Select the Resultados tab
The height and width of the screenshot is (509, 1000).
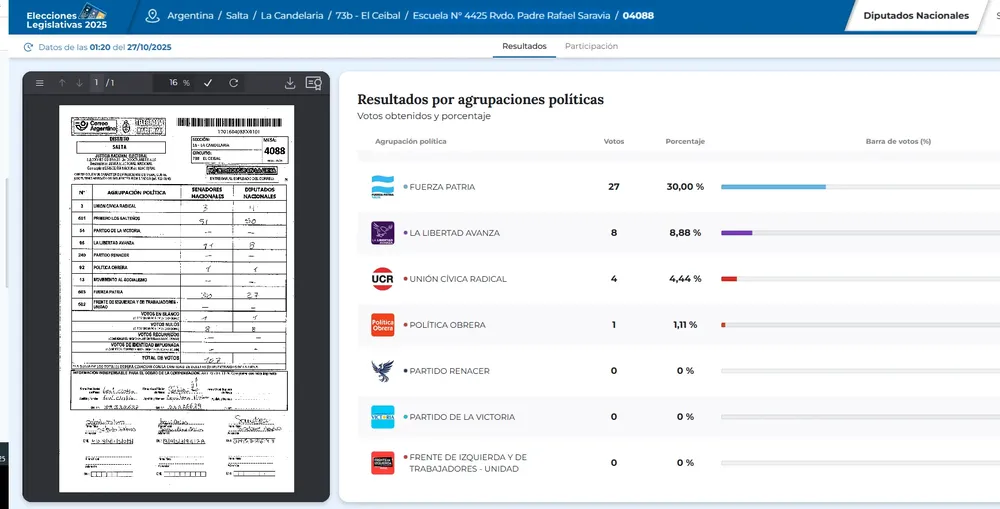(x=524, y=46)
